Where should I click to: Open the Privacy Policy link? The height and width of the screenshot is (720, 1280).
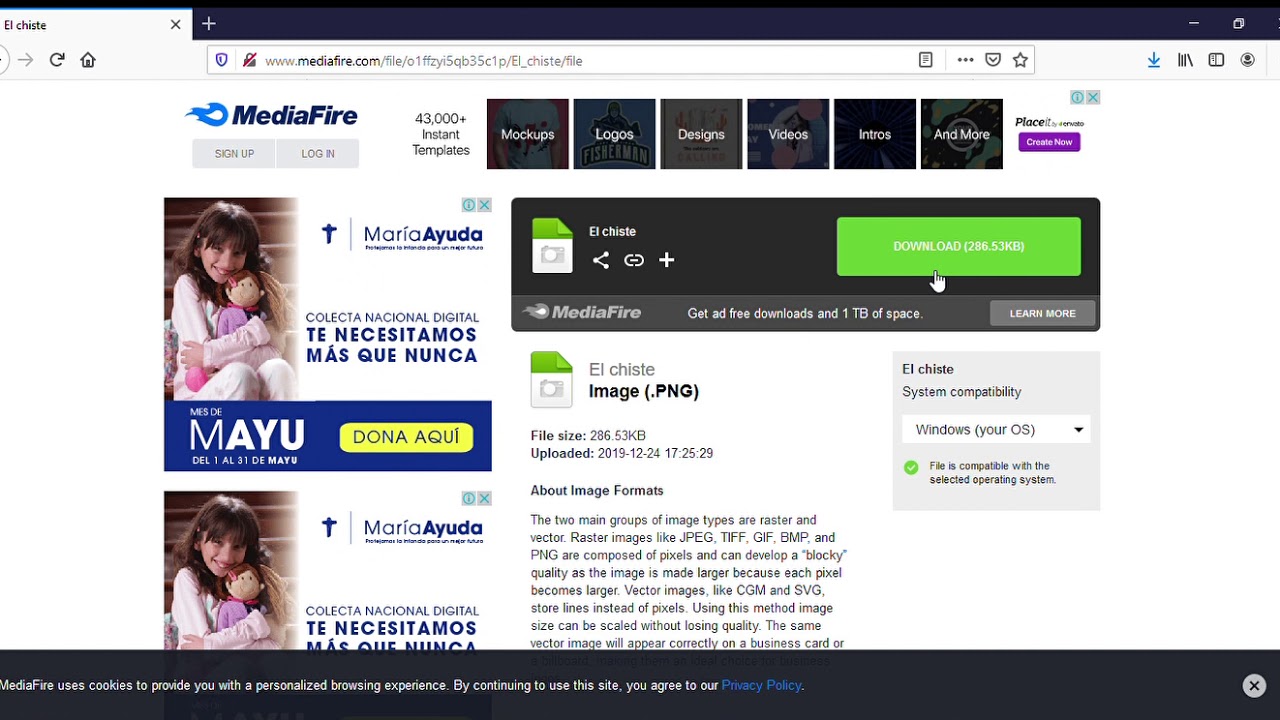click(x=761, y=685)
